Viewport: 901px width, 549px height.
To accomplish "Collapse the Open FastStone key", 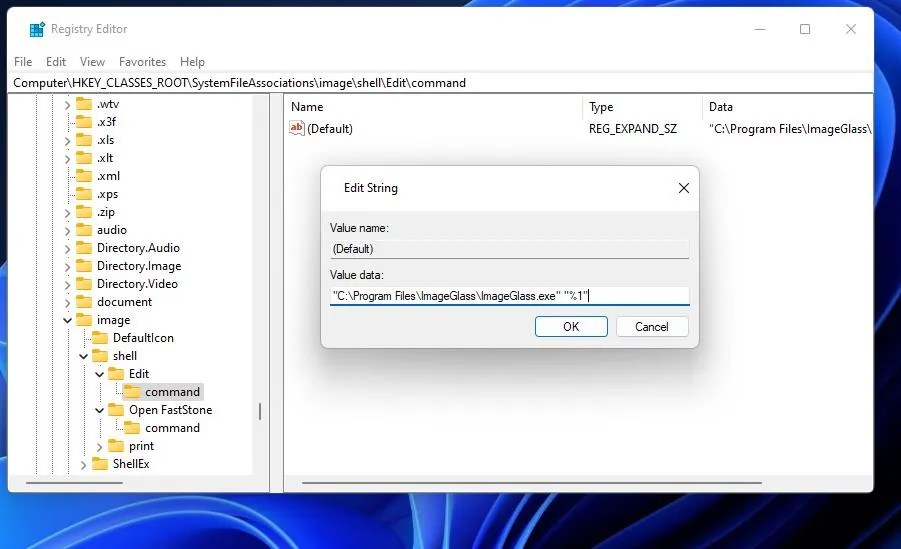I will [99, 410].
